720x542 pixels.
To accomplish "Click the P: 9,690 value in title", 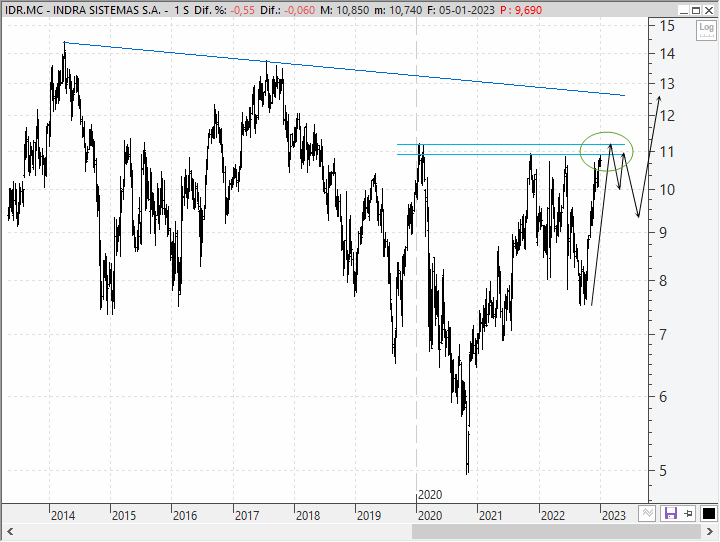I will [x=522, y=10].
